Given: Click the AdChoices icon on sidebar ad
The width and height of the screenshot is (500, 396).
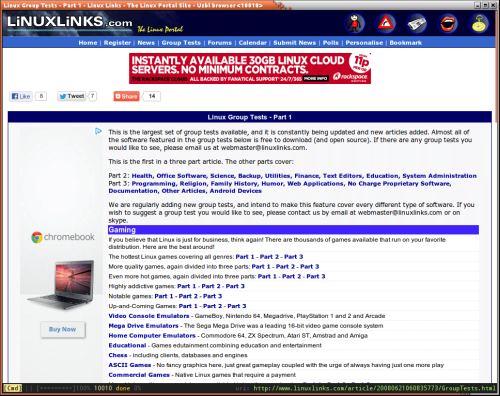Looking at the screenshot, I should pyautogui.click(x=98, y=131).
